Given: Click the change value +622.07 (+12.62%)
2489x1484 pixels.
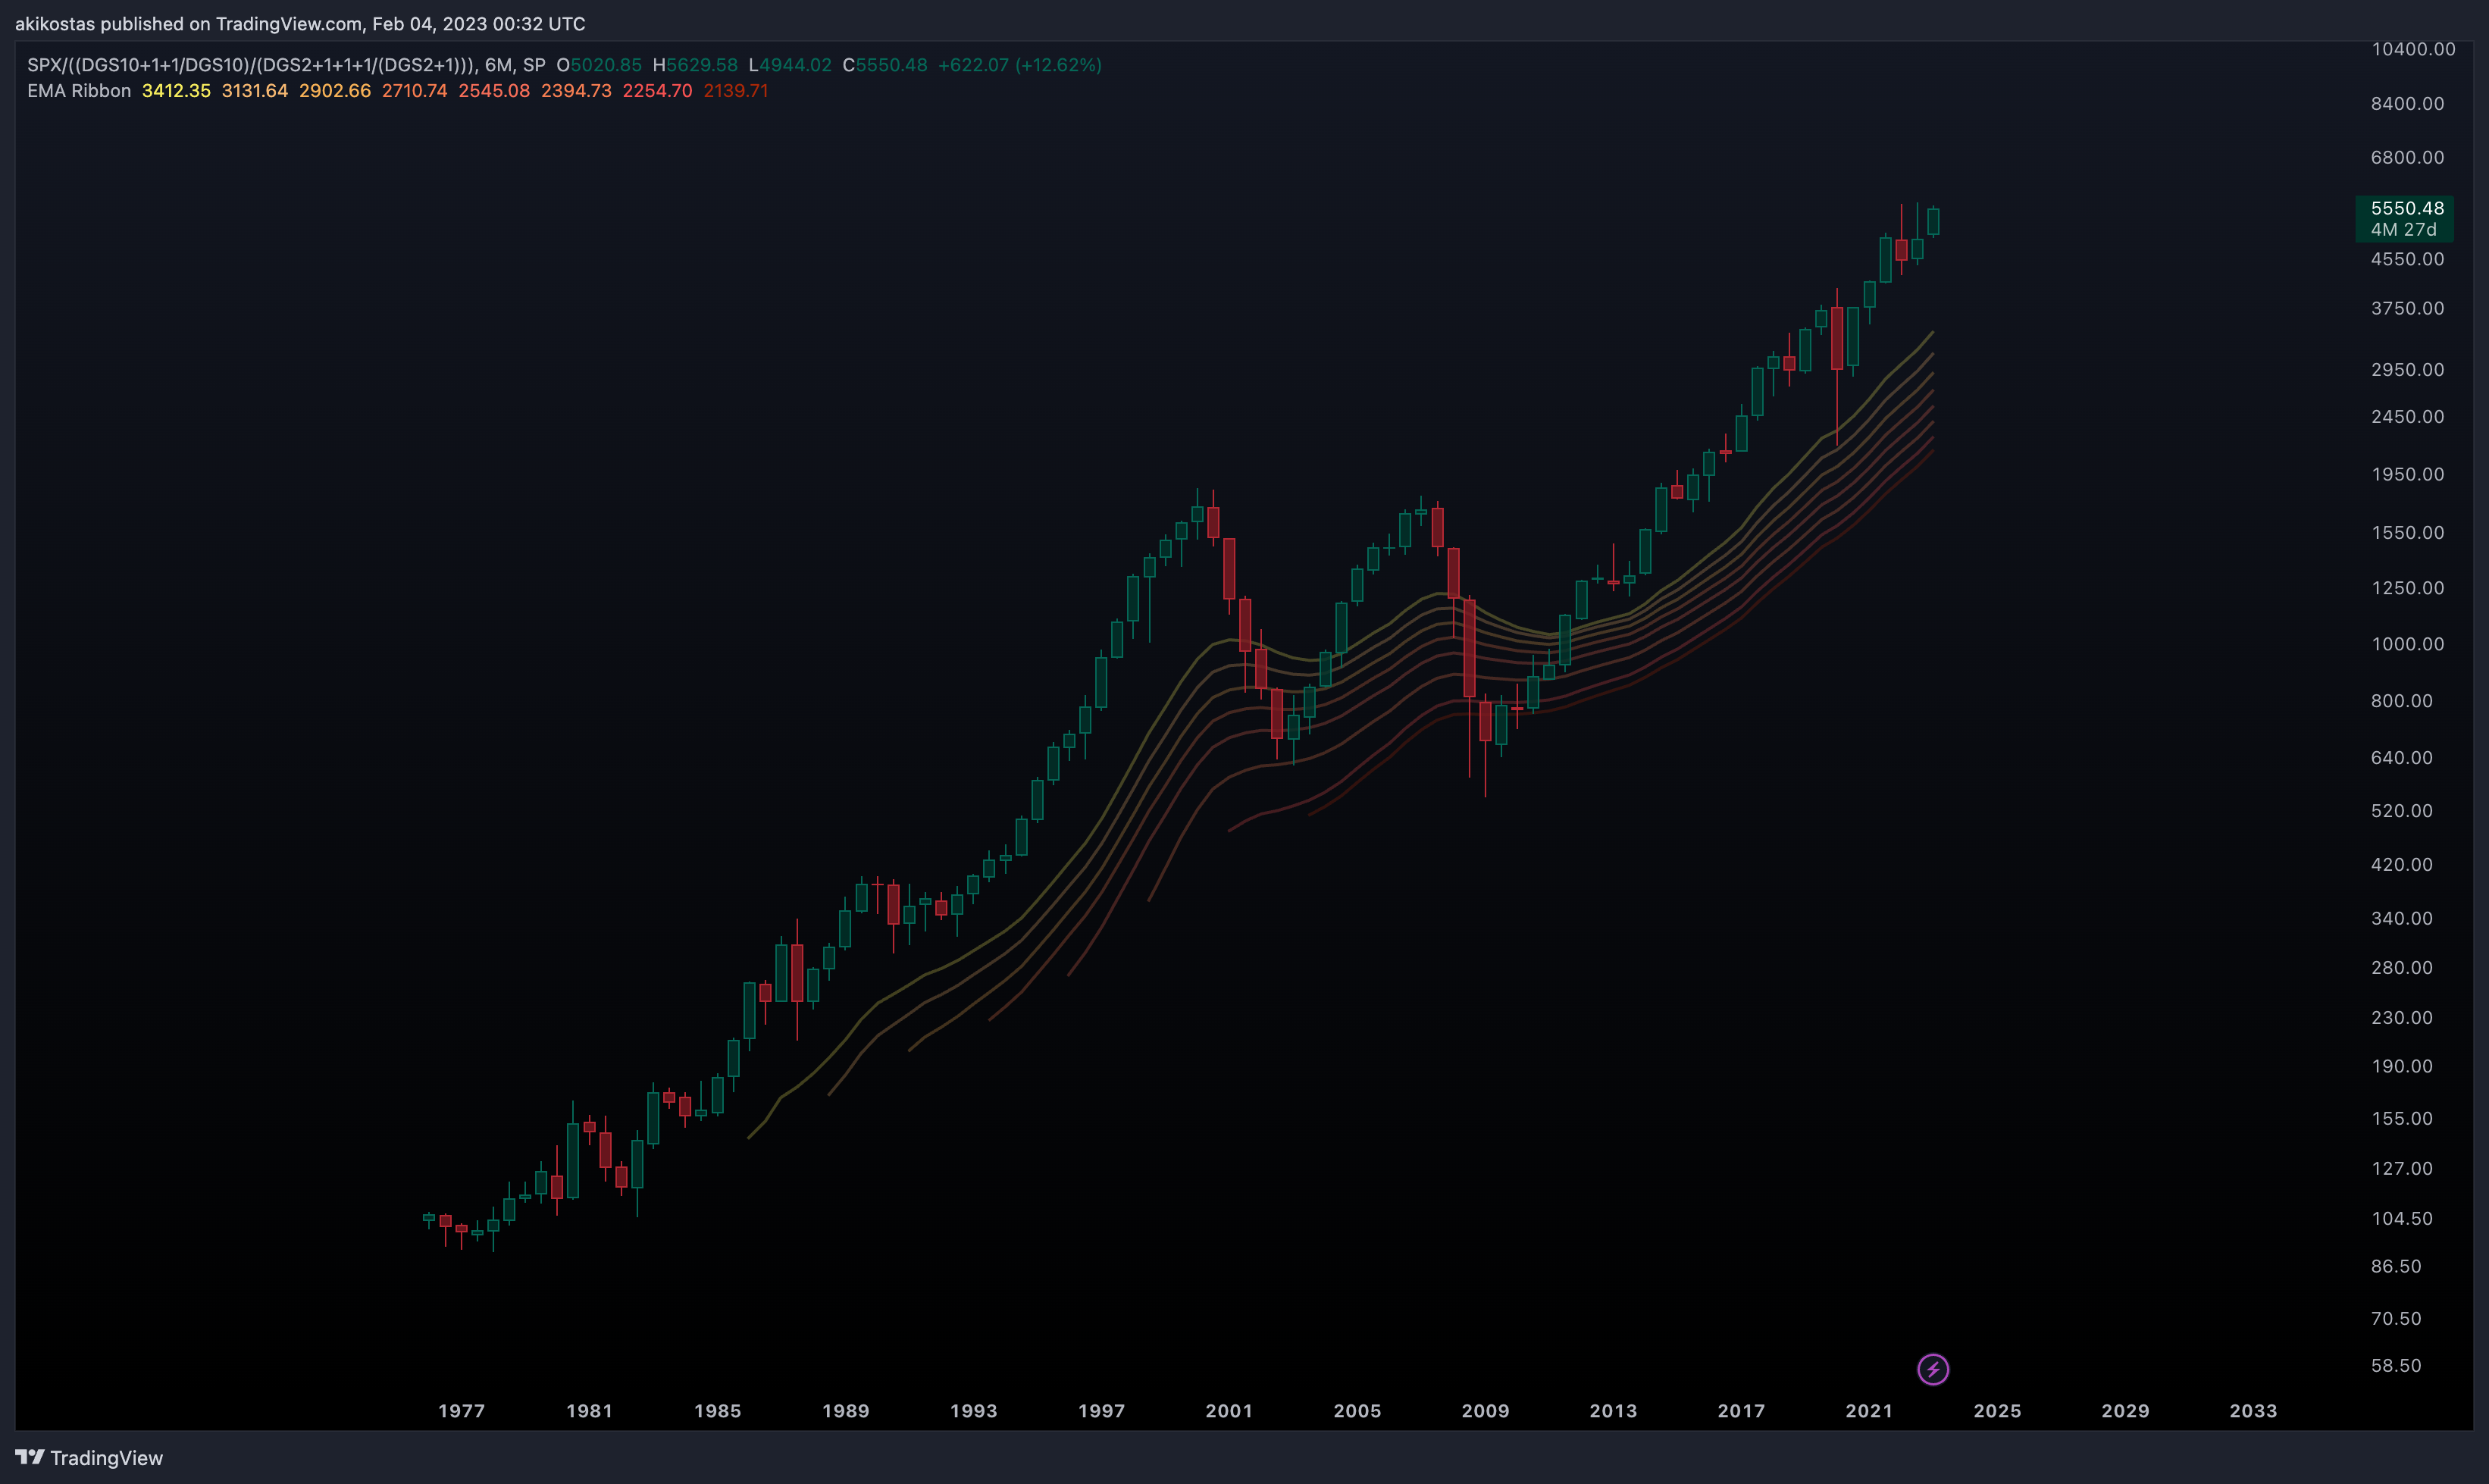Looking at the screenshot, I should click(x=1019, y=65).
